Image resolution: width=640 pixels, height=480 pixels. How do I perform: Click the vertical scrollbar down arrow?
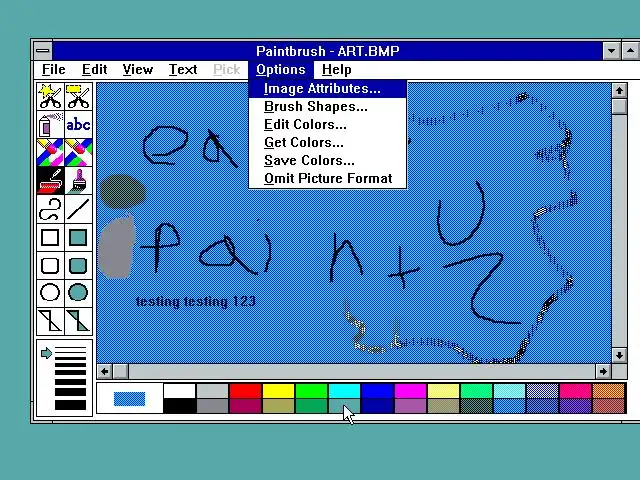[x=619, y=355]
